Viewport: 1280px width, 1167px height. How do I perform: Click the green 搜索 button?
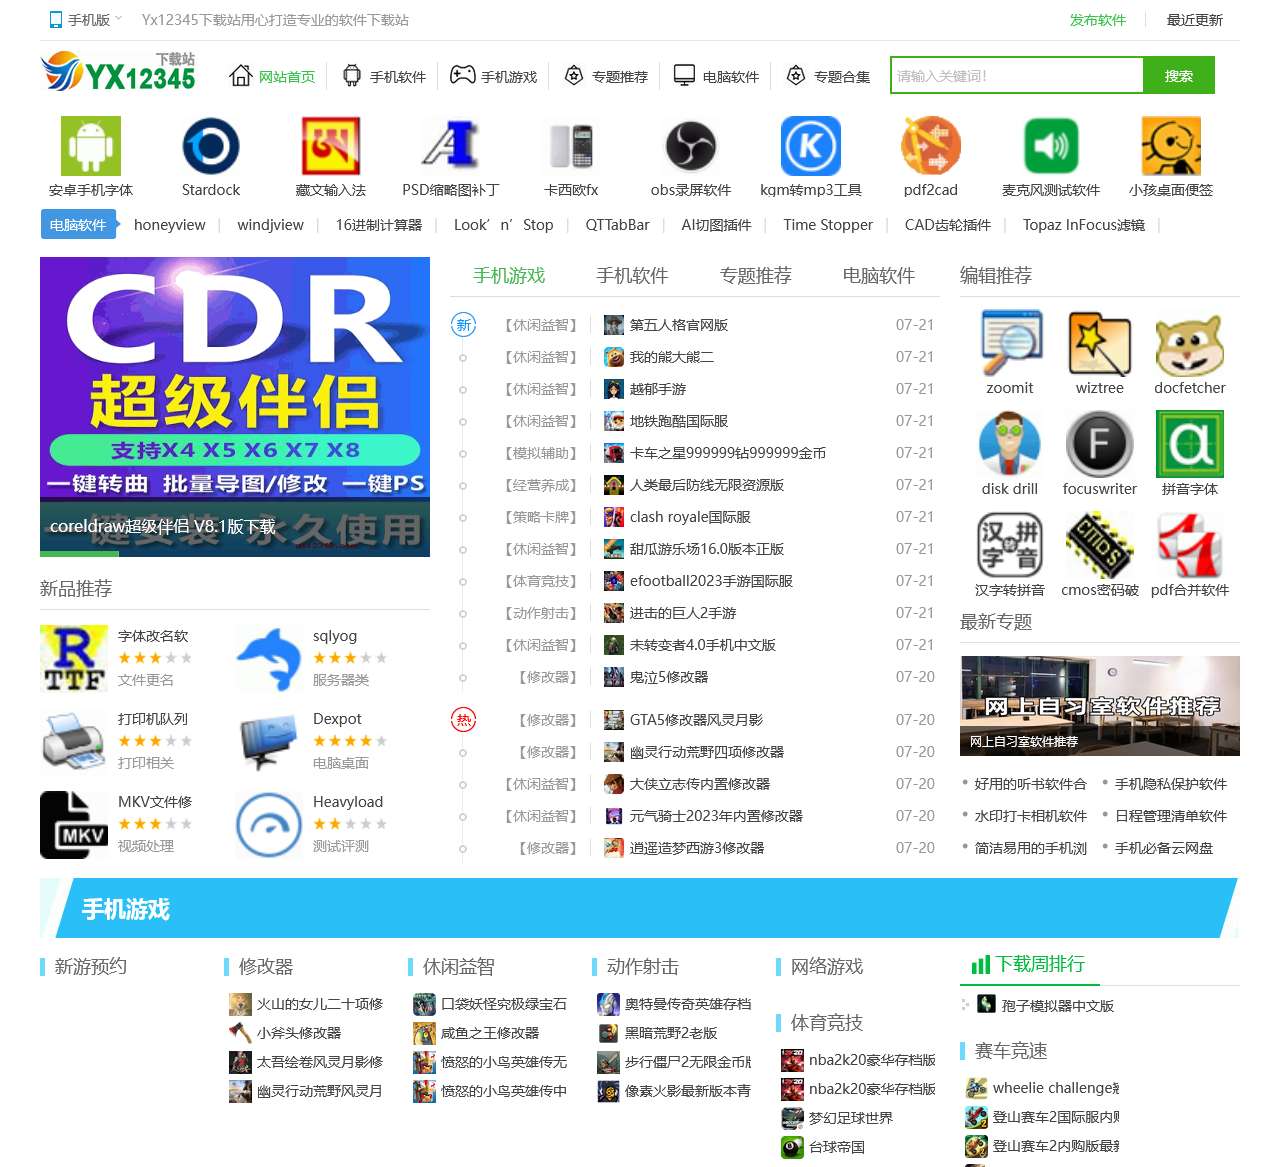(x=1179, y=75)
